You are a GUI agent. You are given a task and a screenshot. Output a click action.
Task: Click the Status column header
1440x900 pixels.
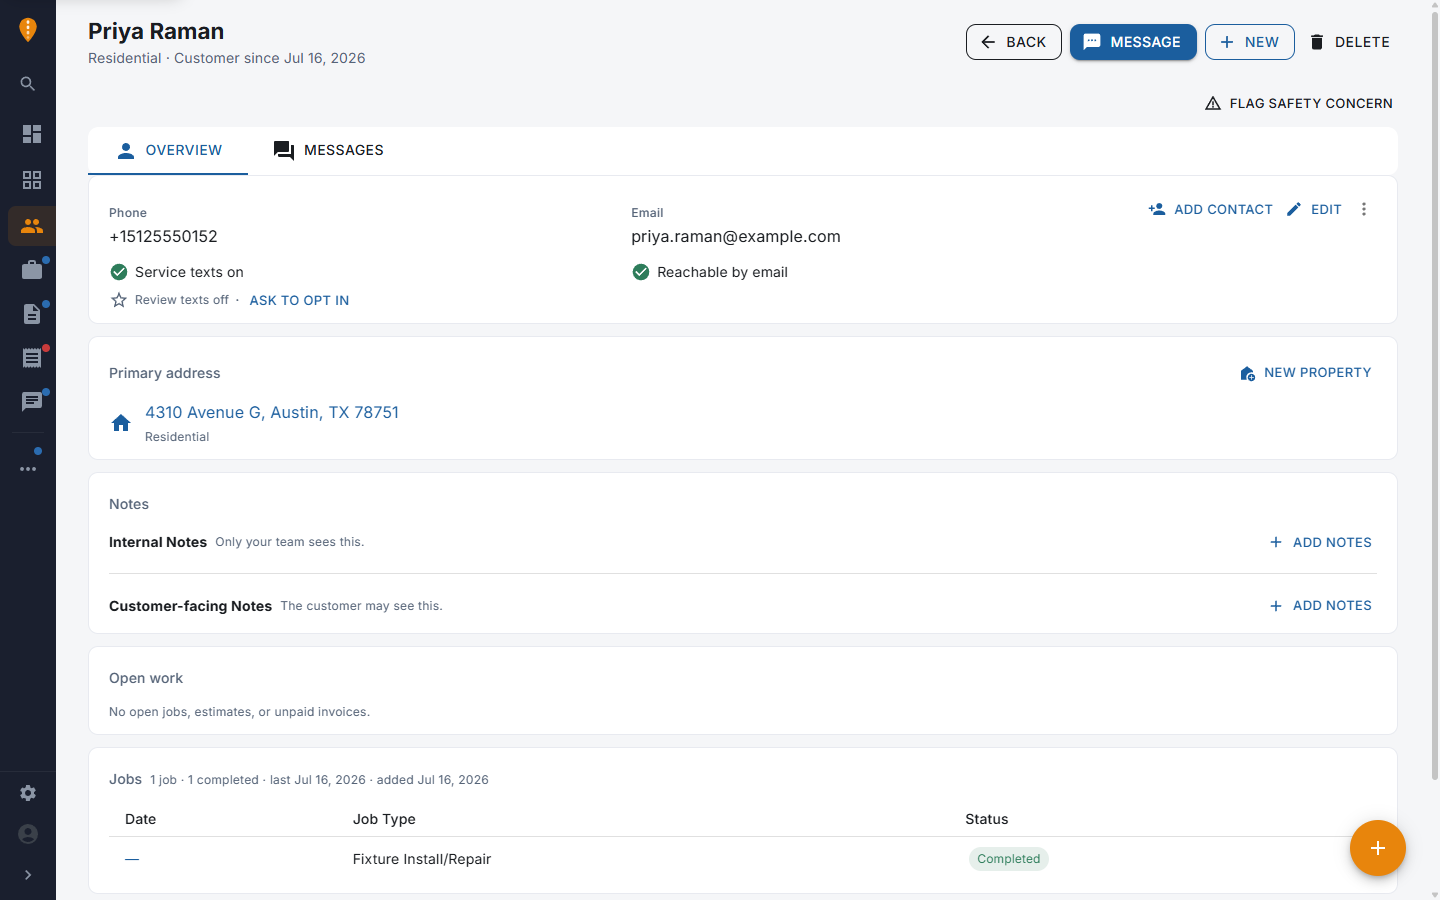coord(986,819)
